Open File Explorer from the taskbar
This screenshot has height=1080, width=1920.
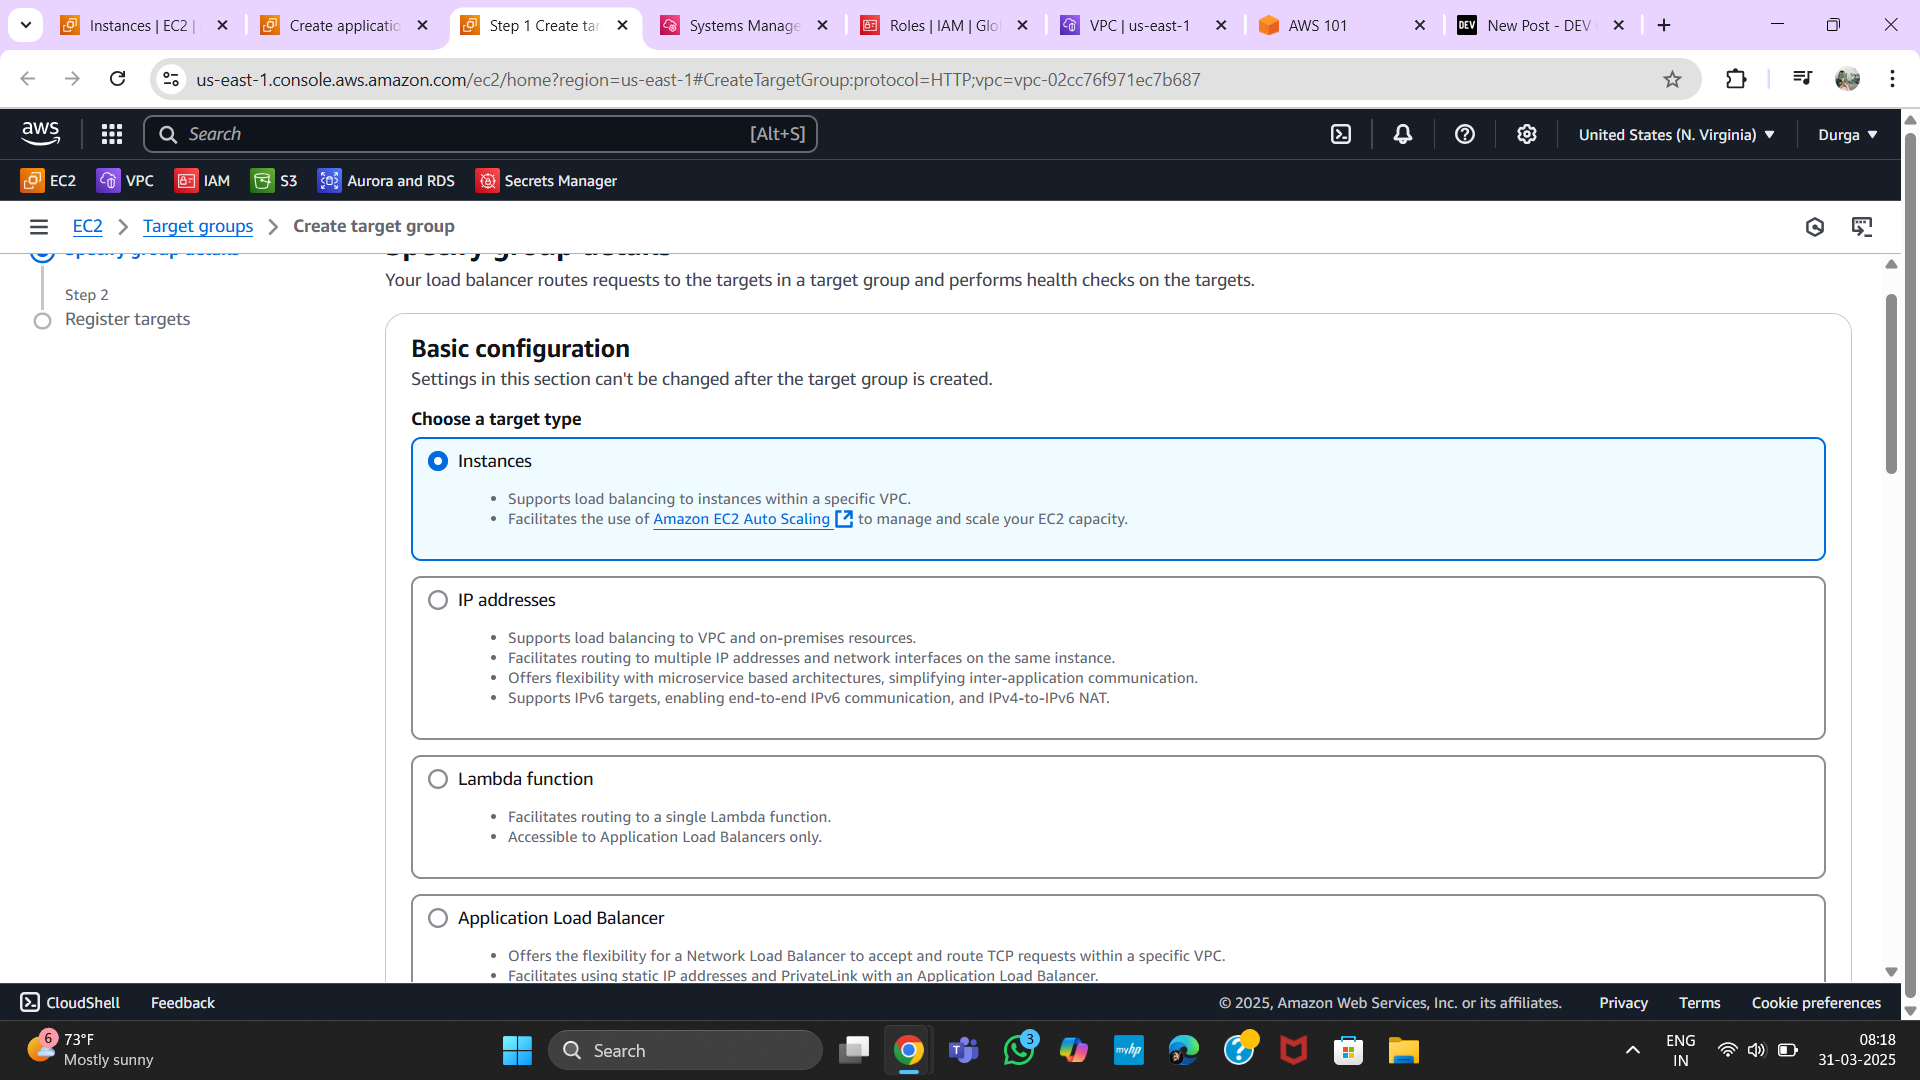click(x=1404, y=1050)
